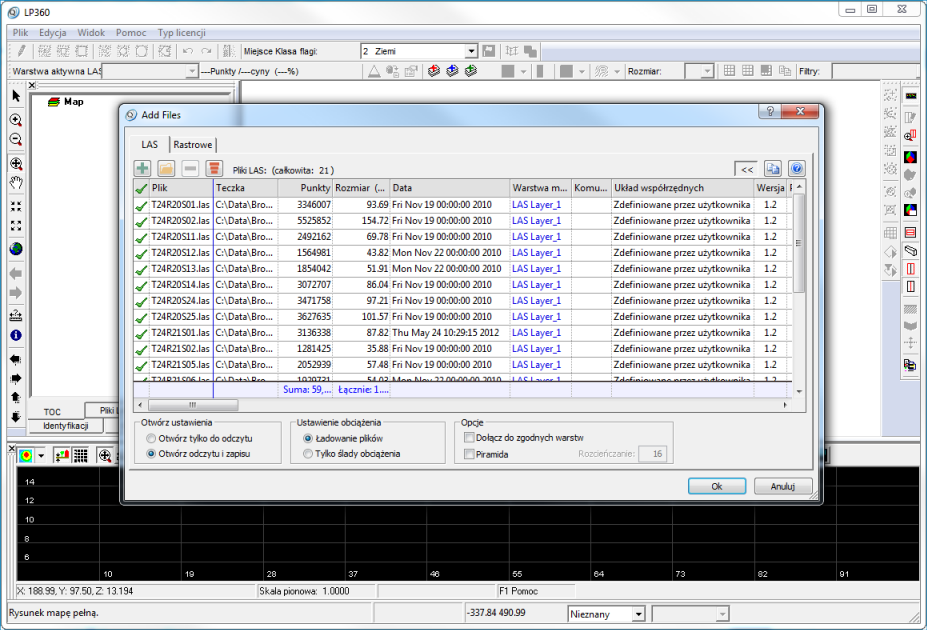Open the Pomoc menu
Viewport: 927px width, 630px height.
[131, 33]
